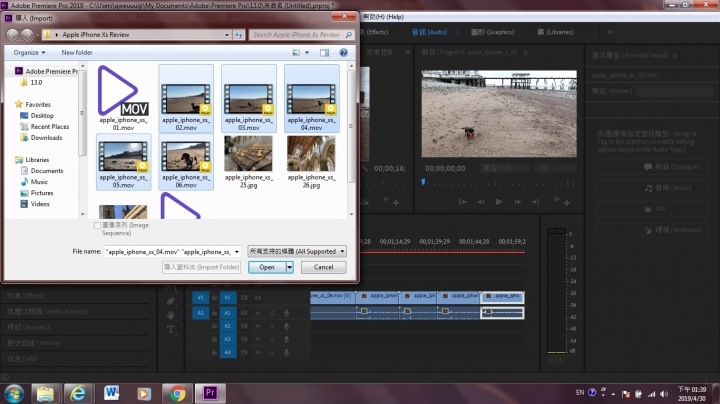The height and width of the screenshot is (404, 720).
Task: Switch to the Audio workspace tab
Action: (429, 32)
